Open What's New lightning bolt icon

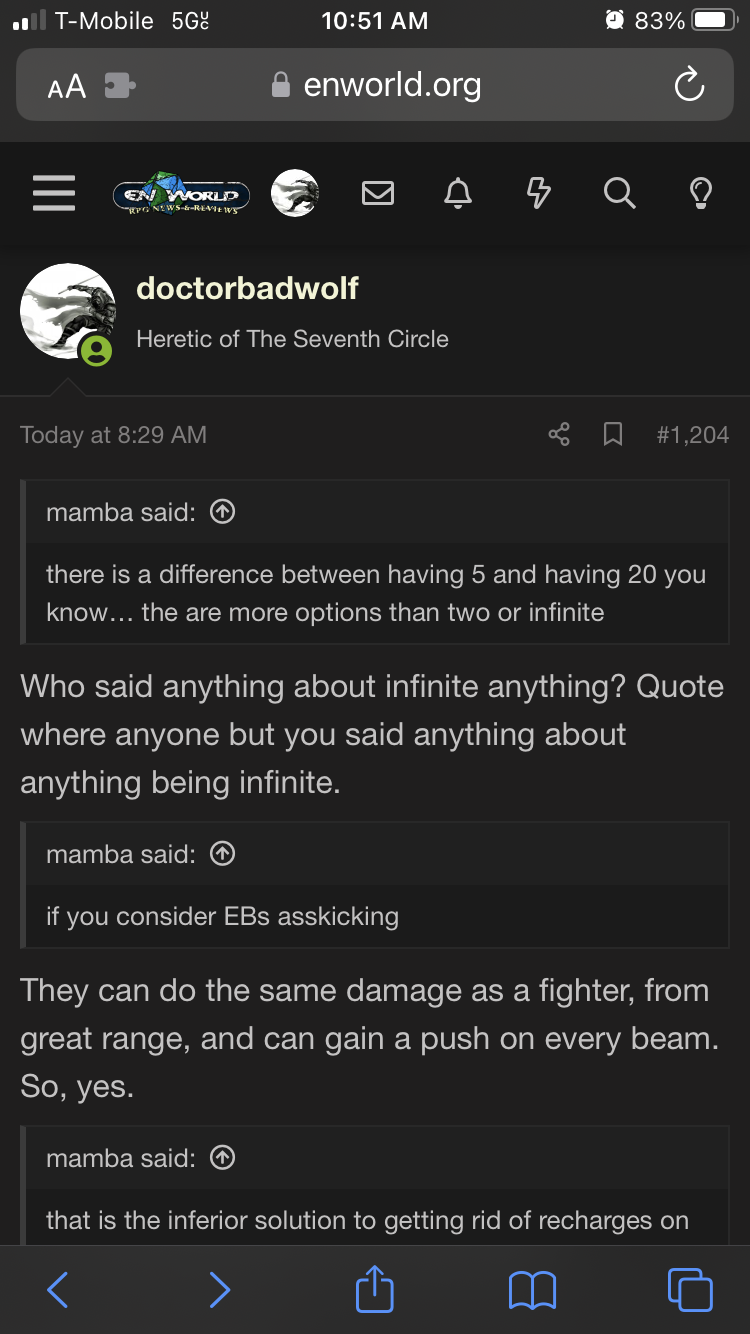click(x=538, y=193)
